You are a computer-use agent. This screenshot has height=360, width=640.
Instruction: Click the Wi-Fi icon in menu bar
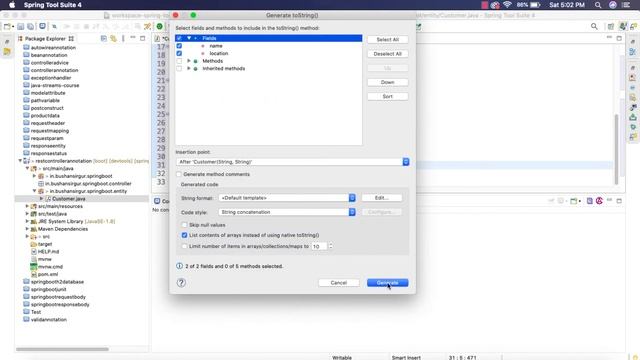507,5
